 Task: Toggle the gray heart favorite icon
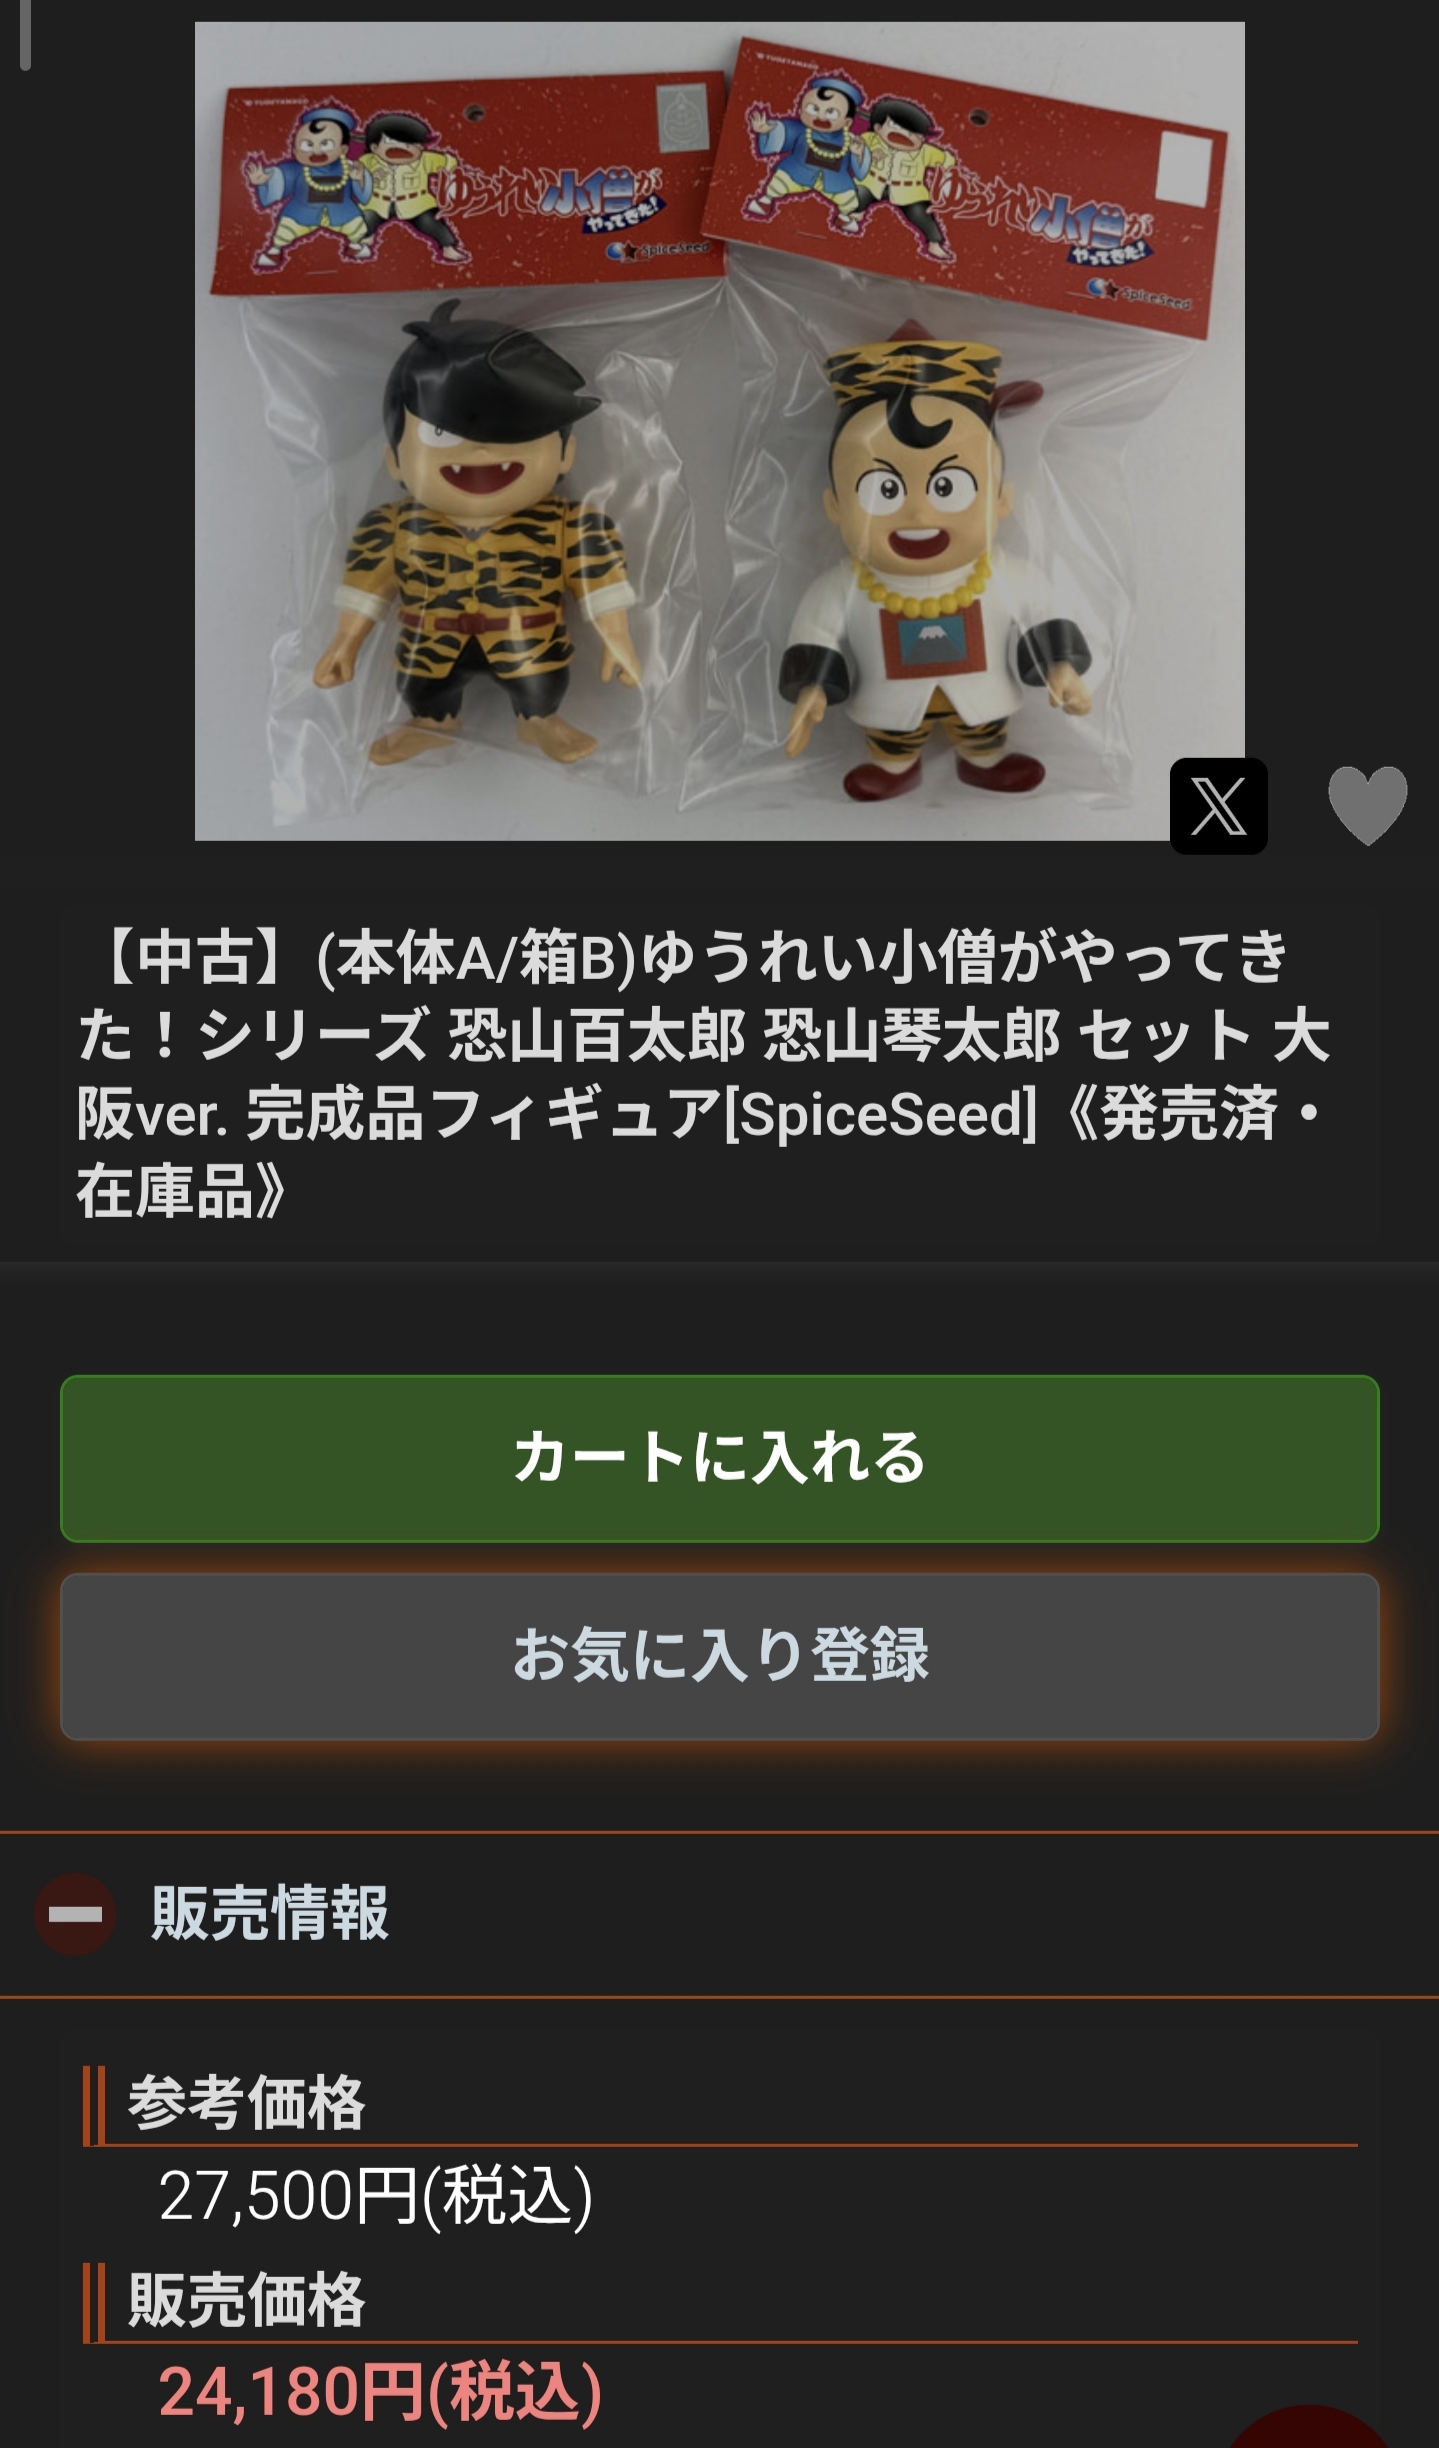click(1367, 806)
